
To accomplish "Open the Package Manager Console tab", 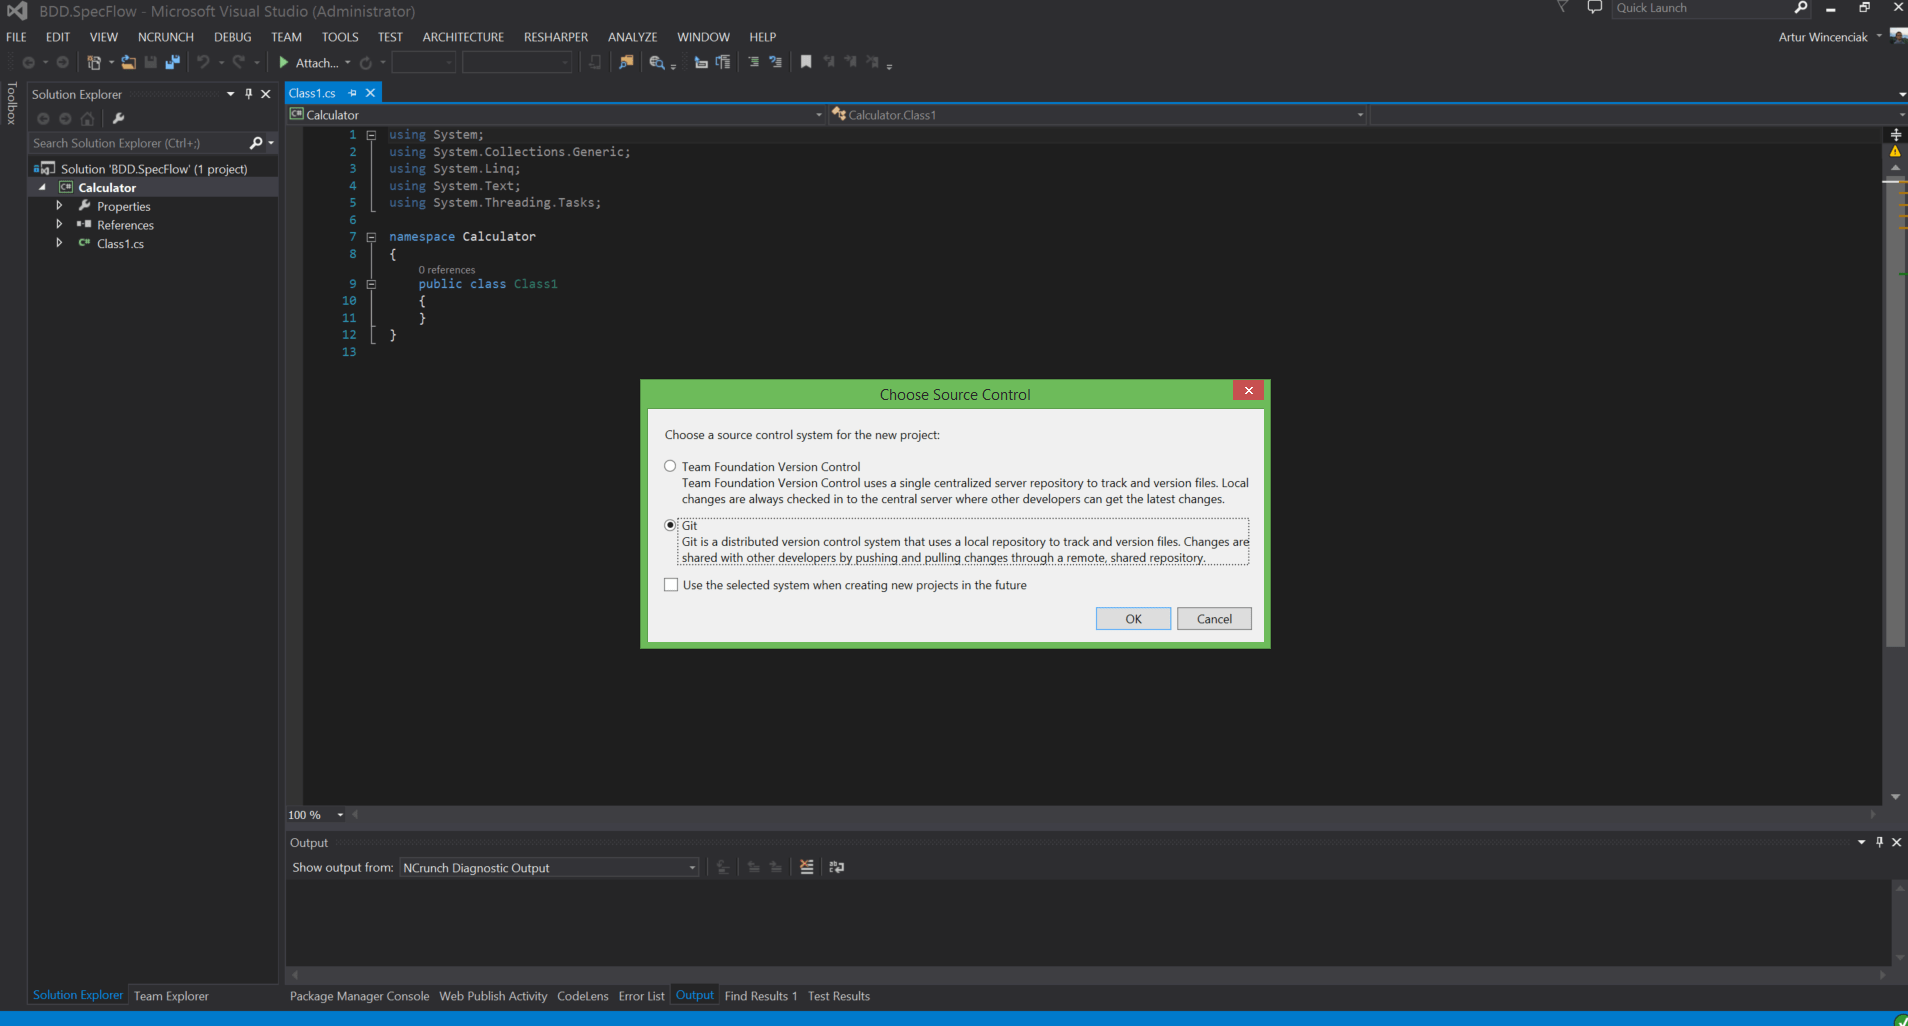I will [x=359, y=996].
